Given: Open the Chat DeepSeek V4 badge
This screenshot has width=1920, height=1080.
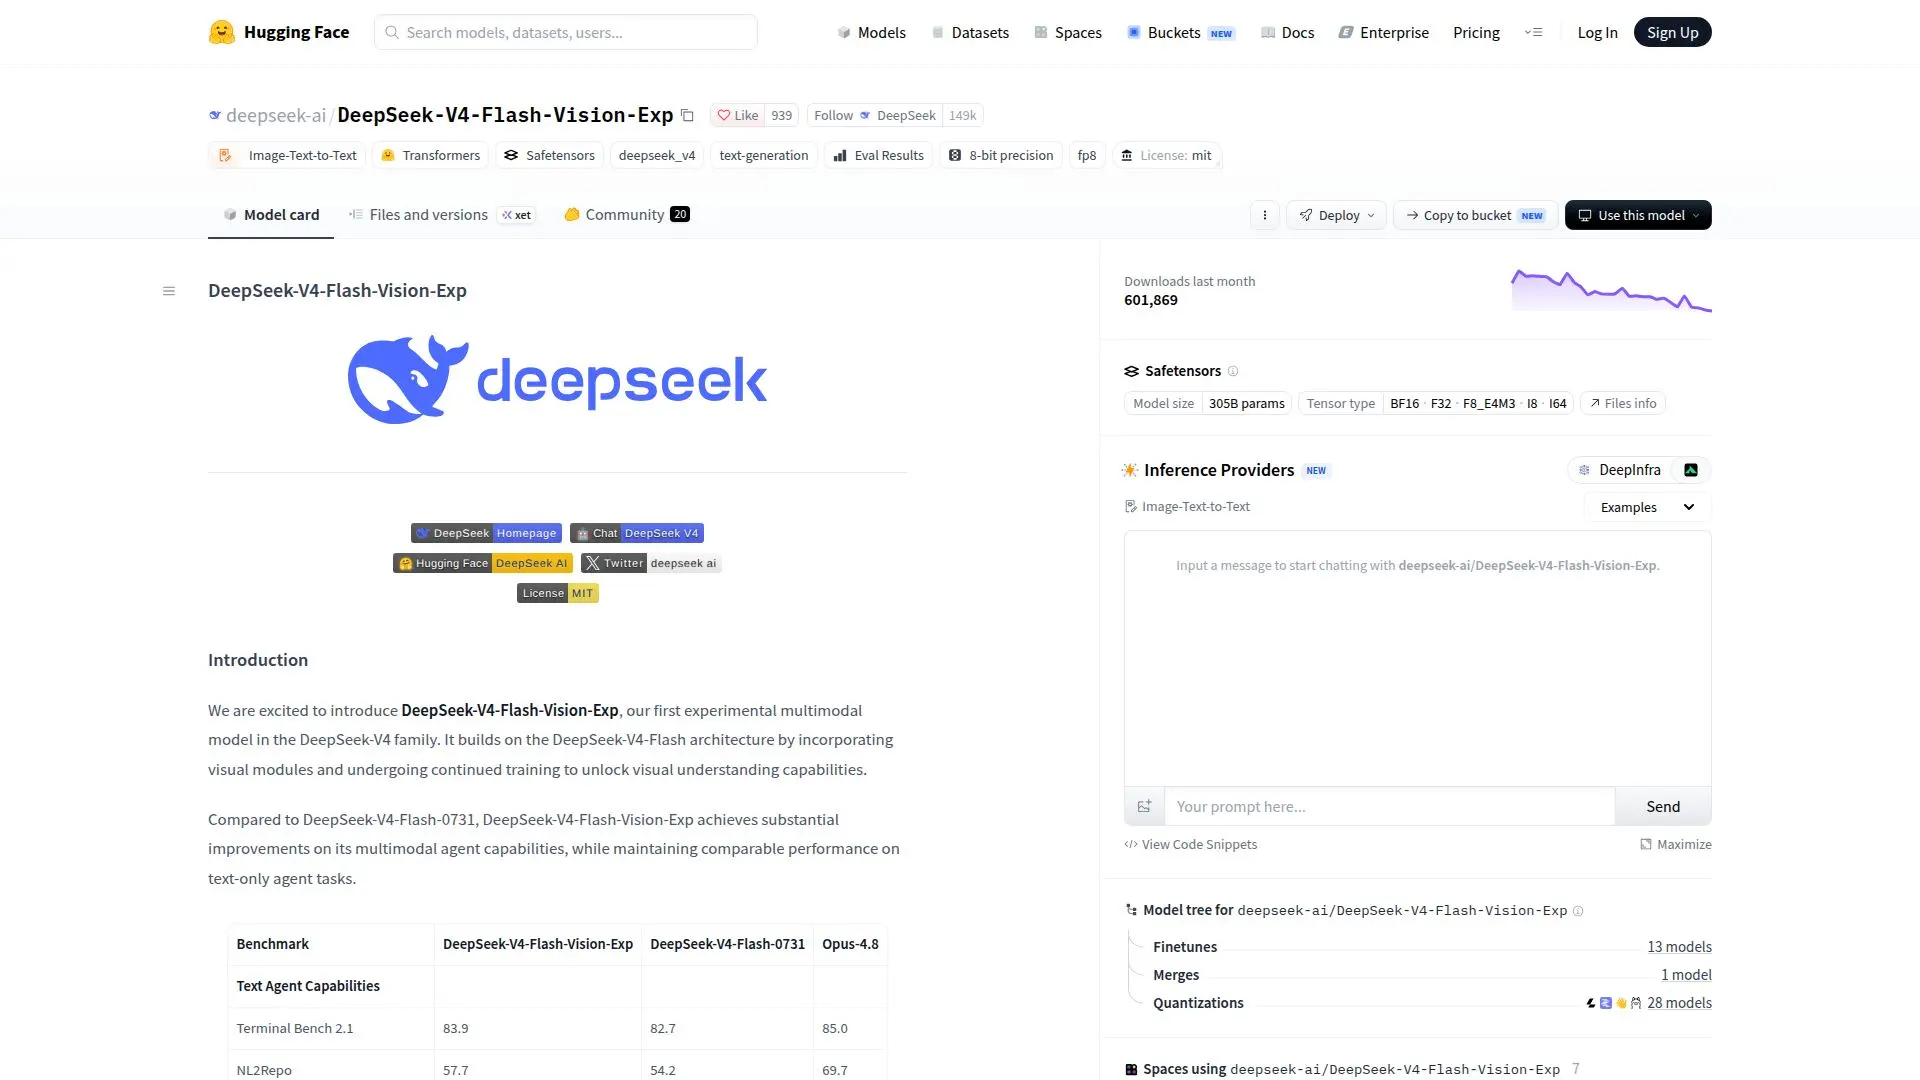Looking at the screenshot, I should (637, 533).
